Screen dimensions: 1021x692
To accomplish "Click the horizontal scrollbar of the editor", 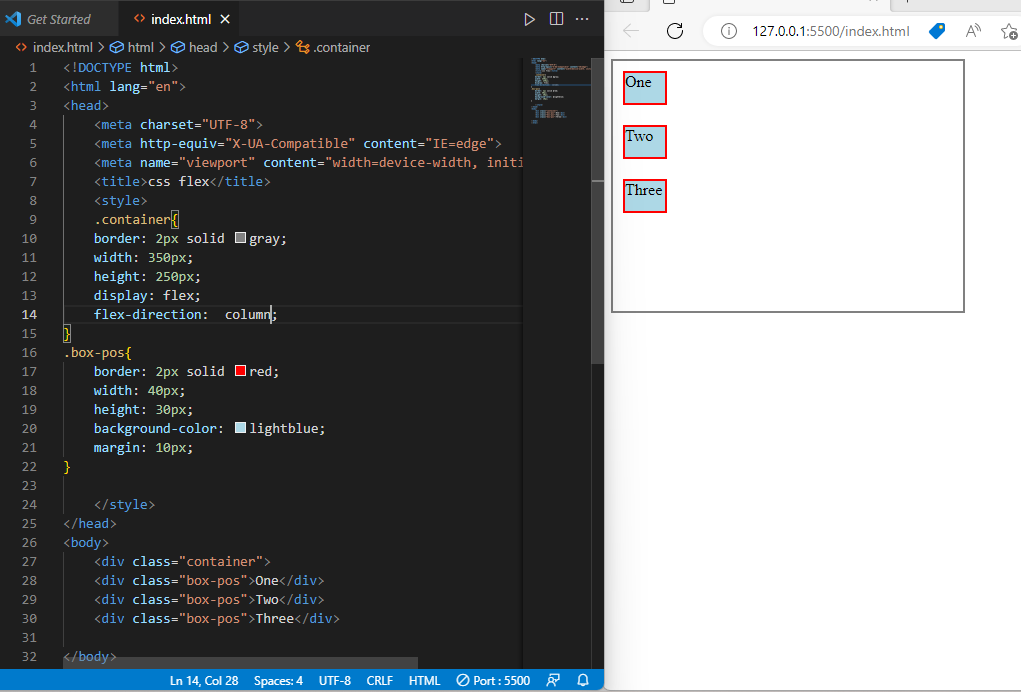I will click(240, 663).
